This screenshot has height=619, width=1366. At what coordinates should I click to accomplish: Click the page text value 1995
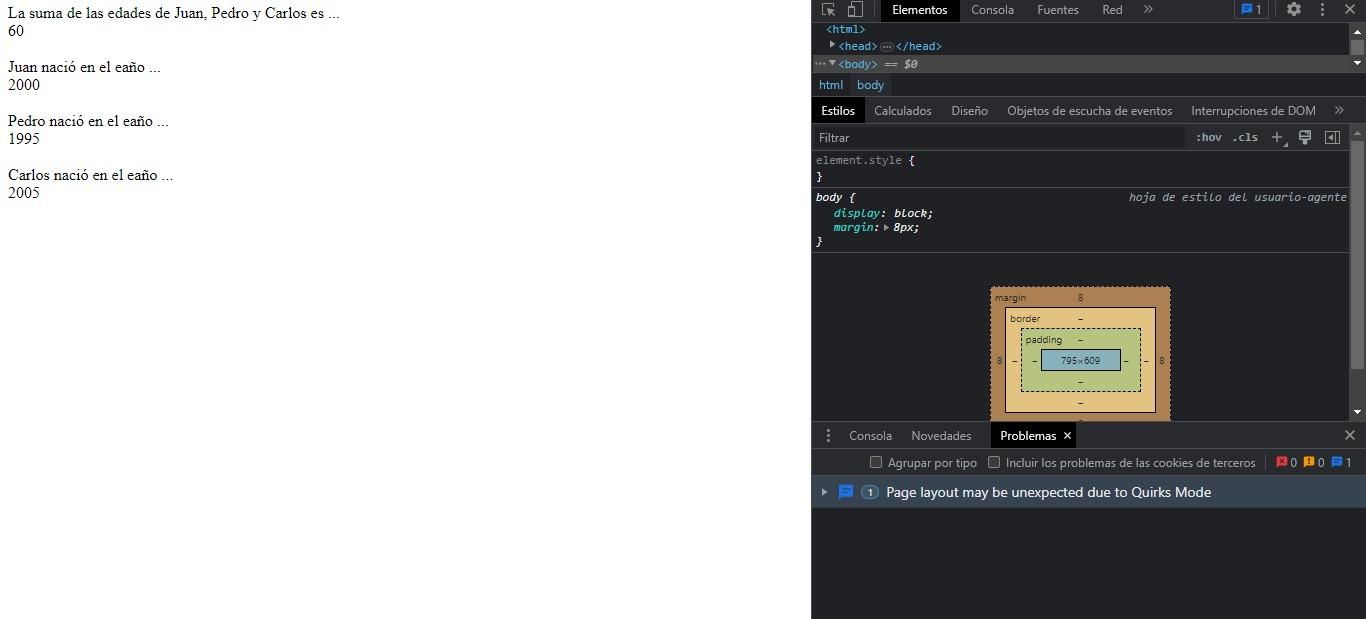(x=24, y=139)
